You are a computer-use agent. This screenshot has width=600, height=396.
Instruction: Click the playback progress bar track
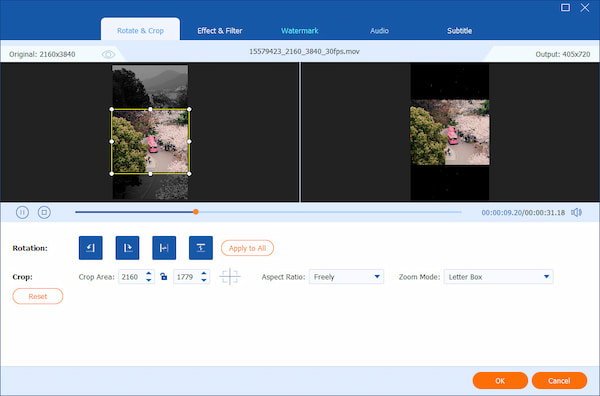pos(268,212)
